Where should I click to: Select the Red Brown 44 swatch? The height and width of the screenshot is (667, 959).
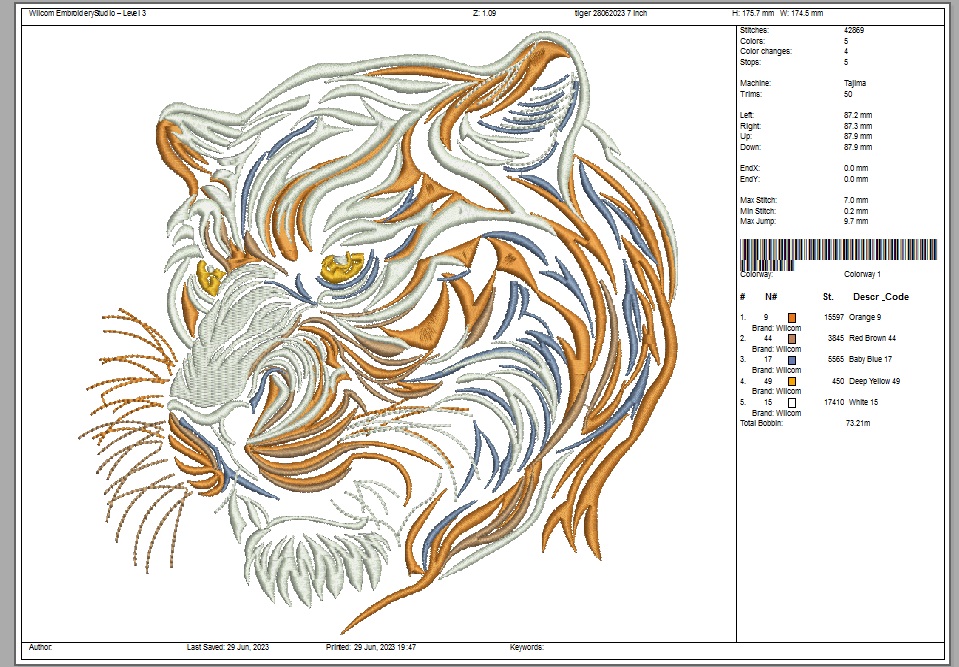(792, 338)
